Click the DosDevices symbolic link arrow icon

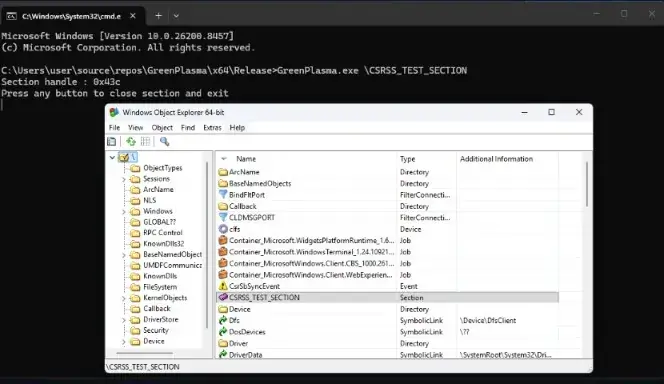(x=223, y=332)
